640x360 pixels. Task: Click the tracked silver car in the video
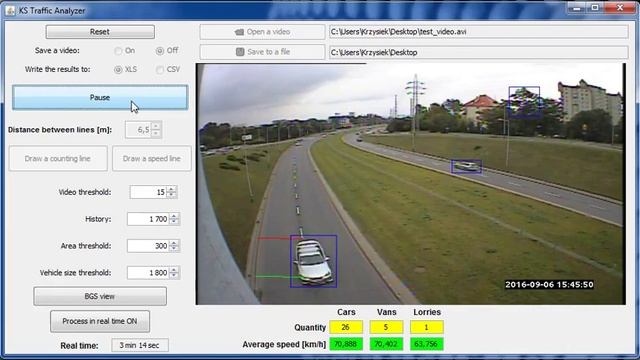click(313, 262)
